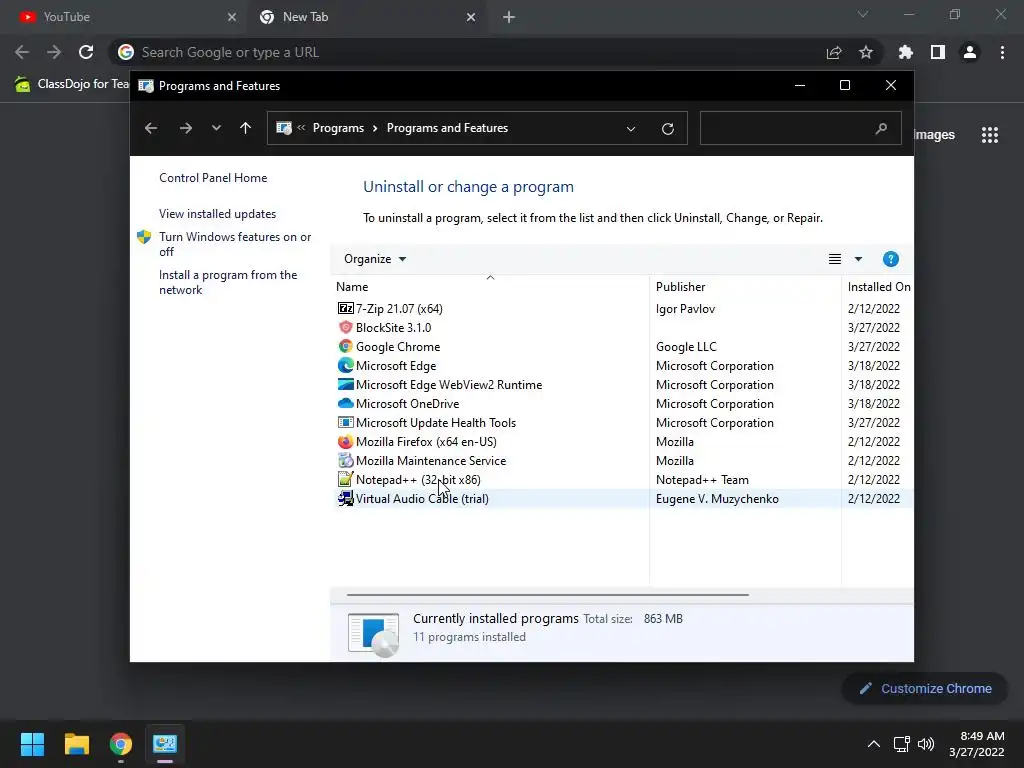Image resolution: width=1024 pixels, height=768 pixels.
Task: Click the Virtual Audio Cable icon
Action: pyautogui.click(x=345, y=498)
